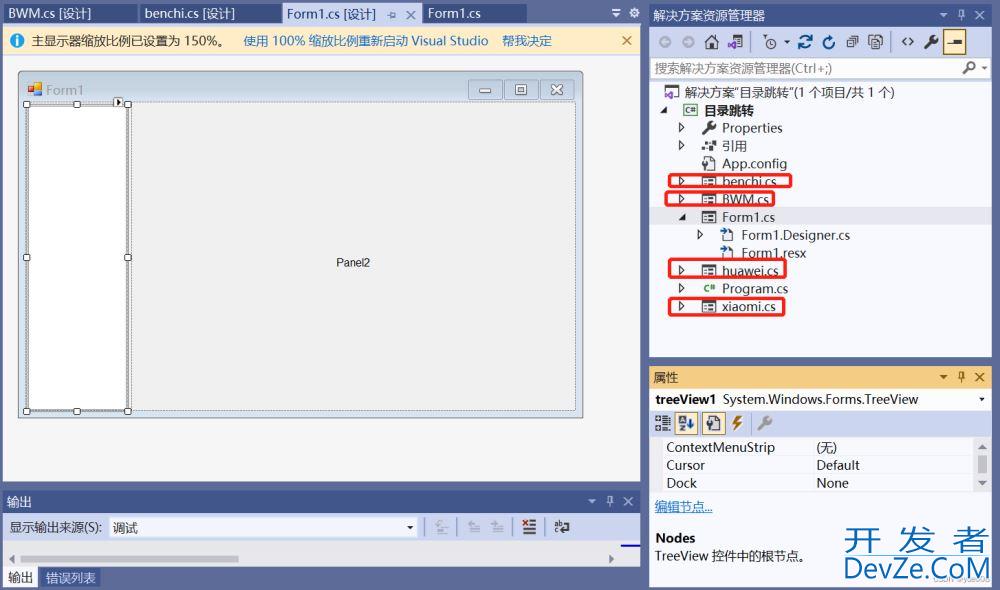Toggle Show All Files in Solution Explorer
This screenshot has height=590, width=1000.
tap(876, 42)
